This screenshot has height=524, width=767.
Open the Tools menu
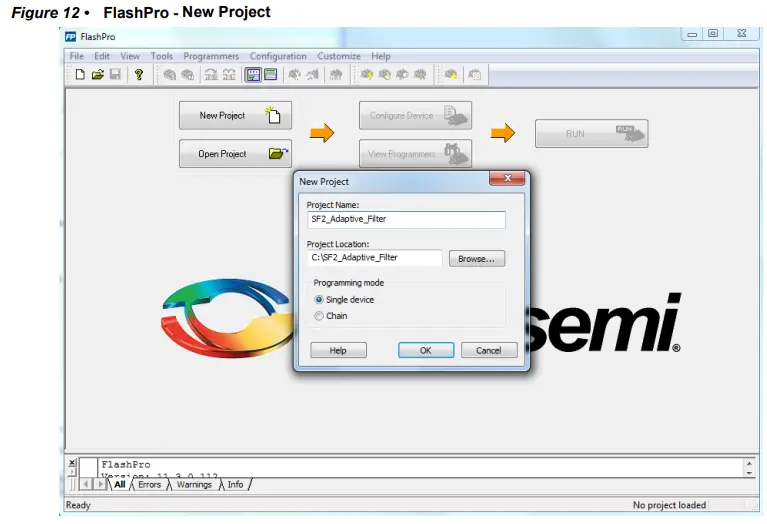click(x=161, y=56)
